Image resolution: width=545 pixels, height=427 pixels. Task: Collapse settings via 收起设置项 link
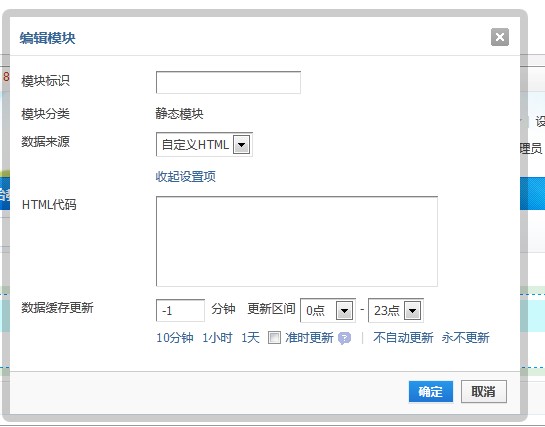(186, 176)
